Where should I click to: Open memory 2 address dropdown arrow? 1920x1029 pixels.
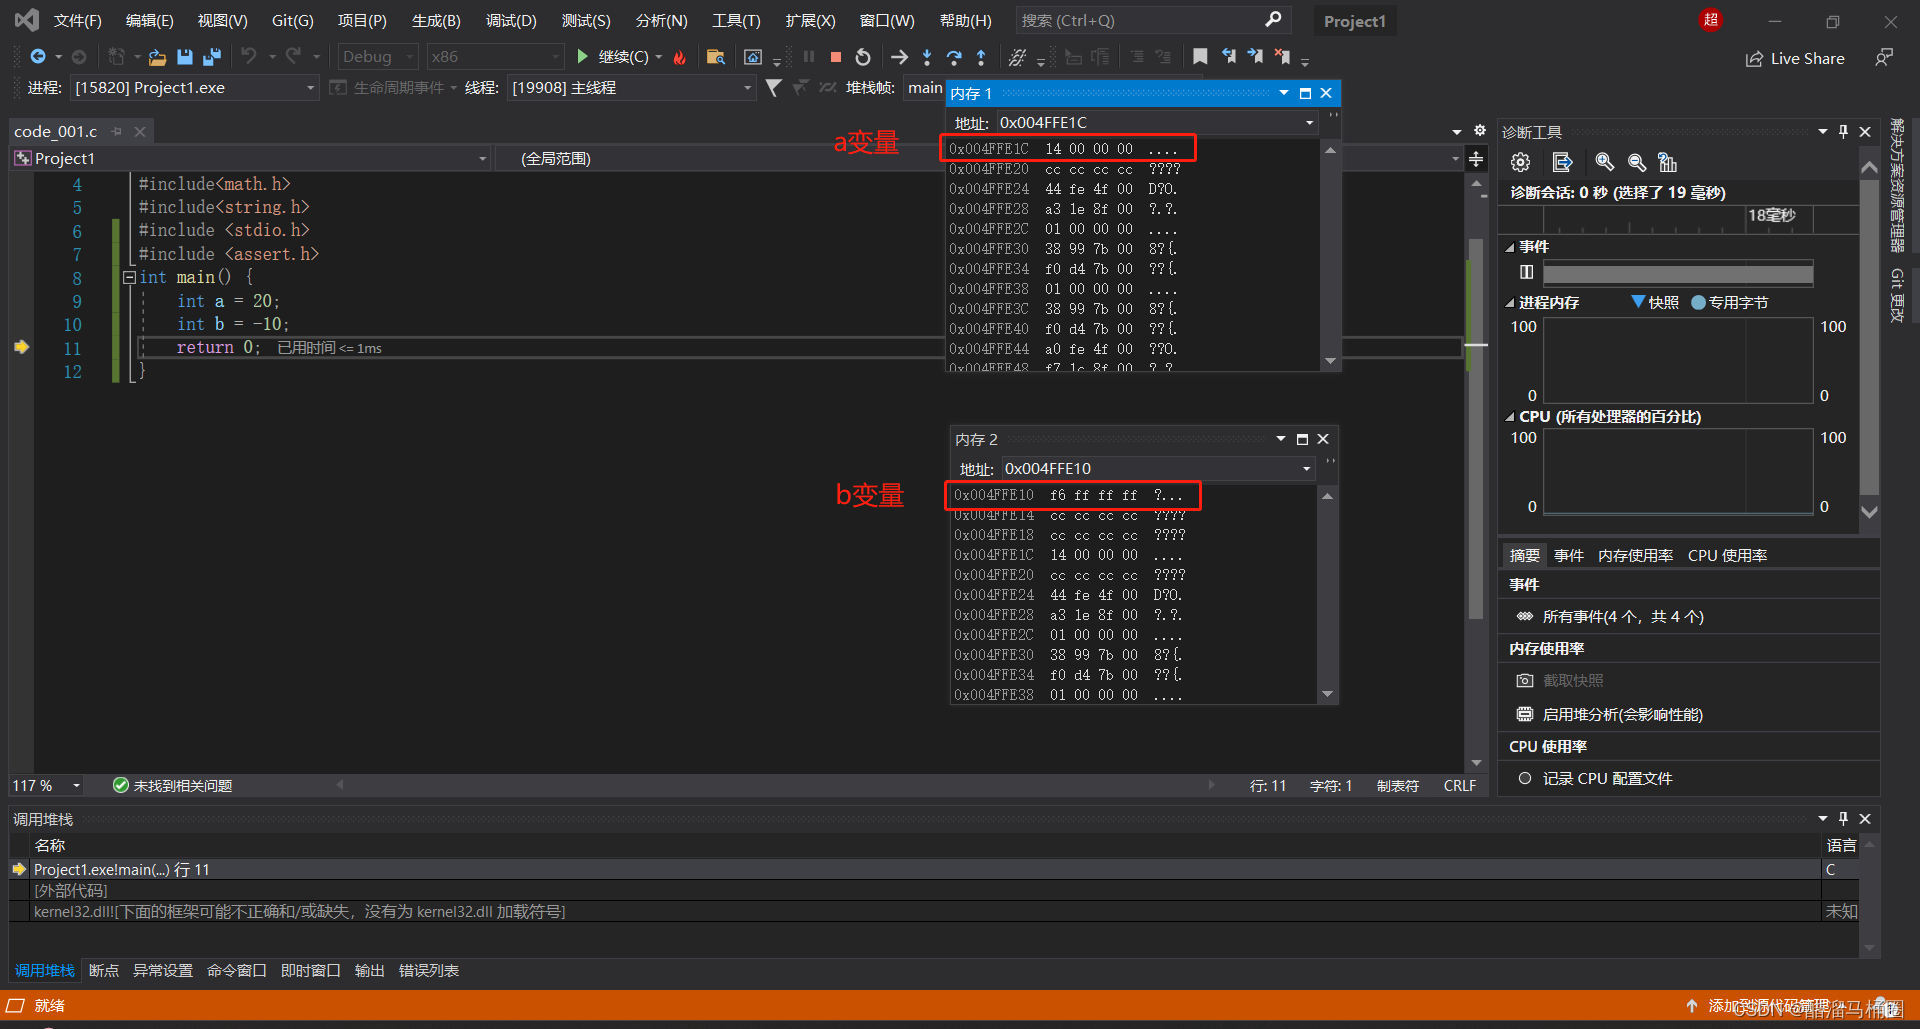coord(1306,469)
